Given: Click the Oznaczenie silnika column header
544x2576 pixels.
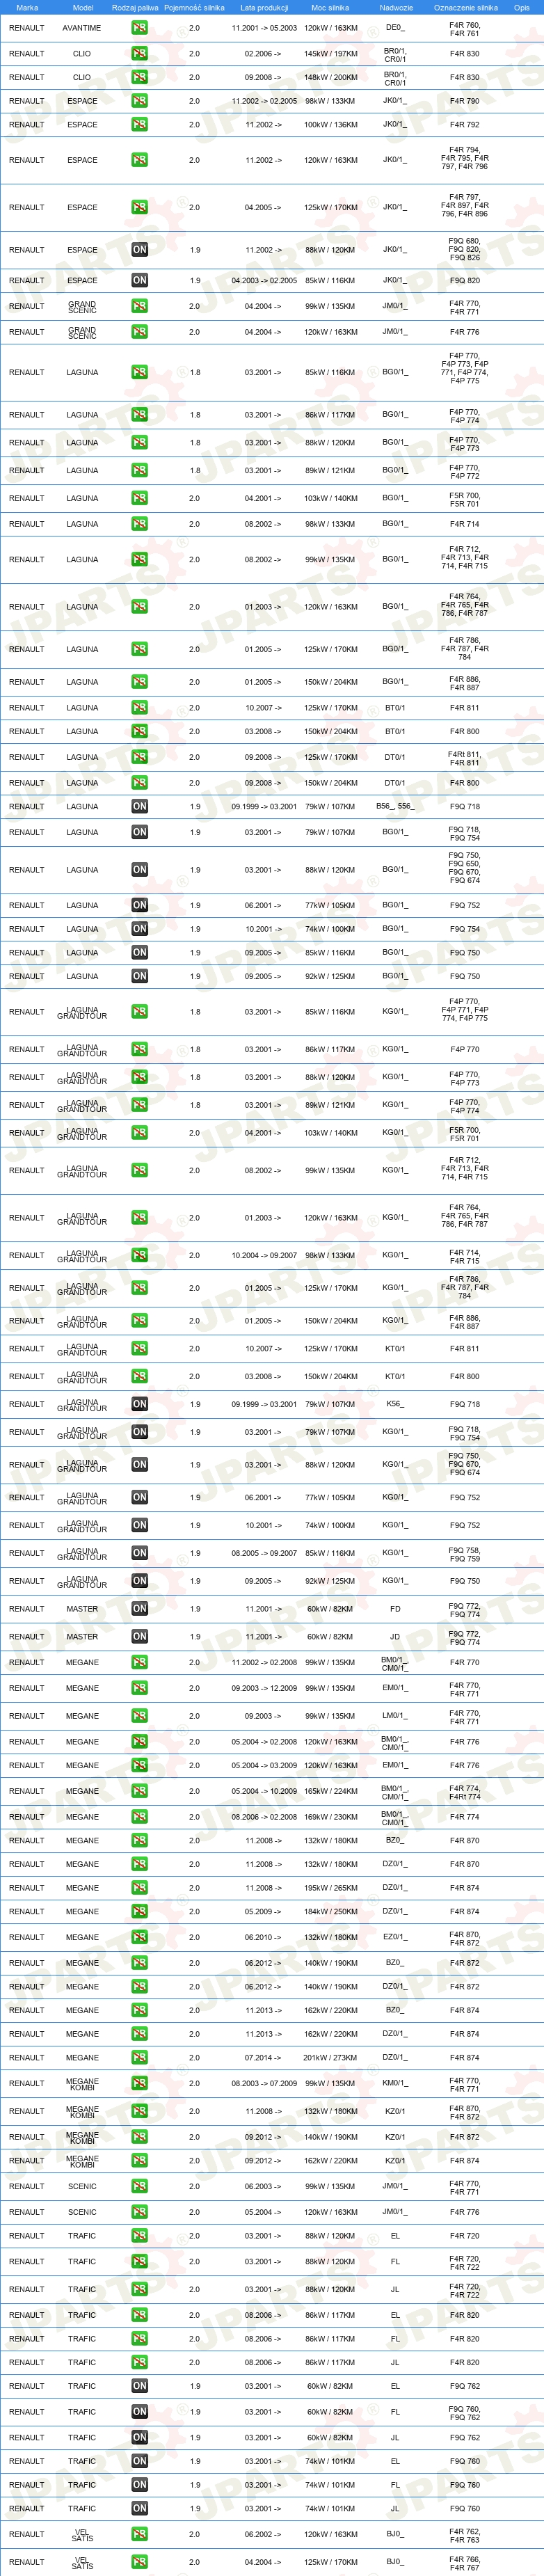Looking at the screenshot, I should click(465, 7).
